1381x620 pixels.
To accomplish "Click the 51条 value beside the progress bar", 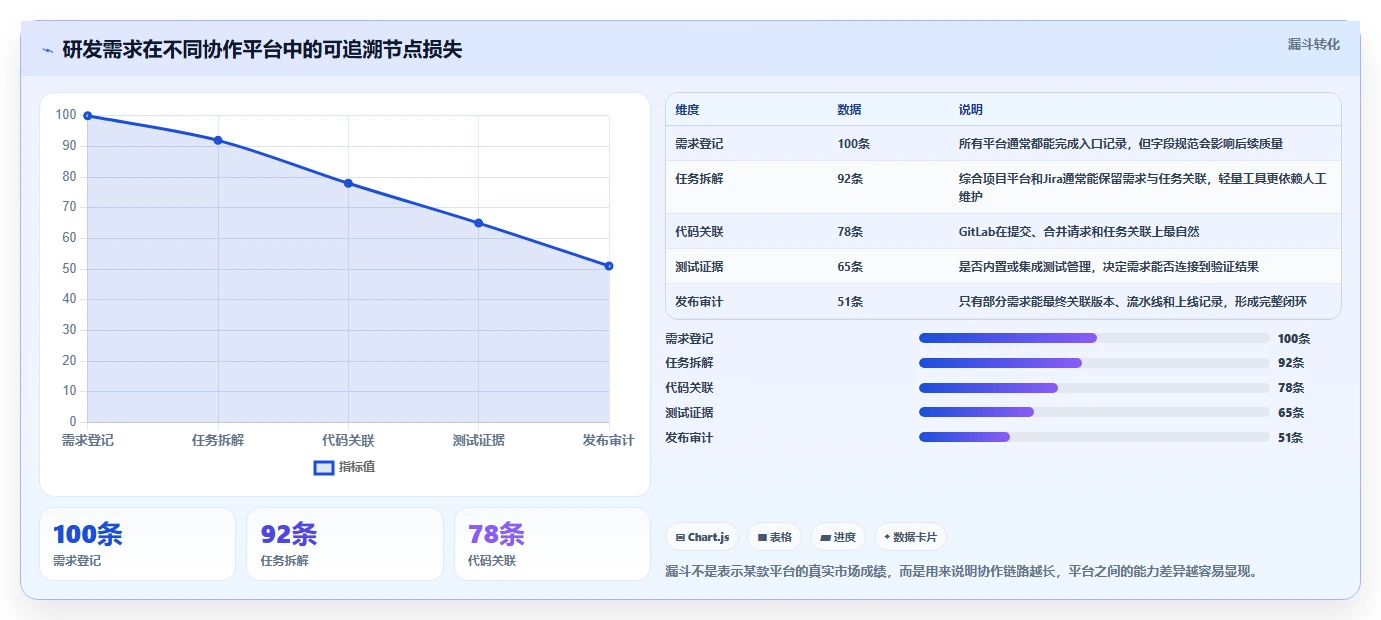I will (1291, 438).
